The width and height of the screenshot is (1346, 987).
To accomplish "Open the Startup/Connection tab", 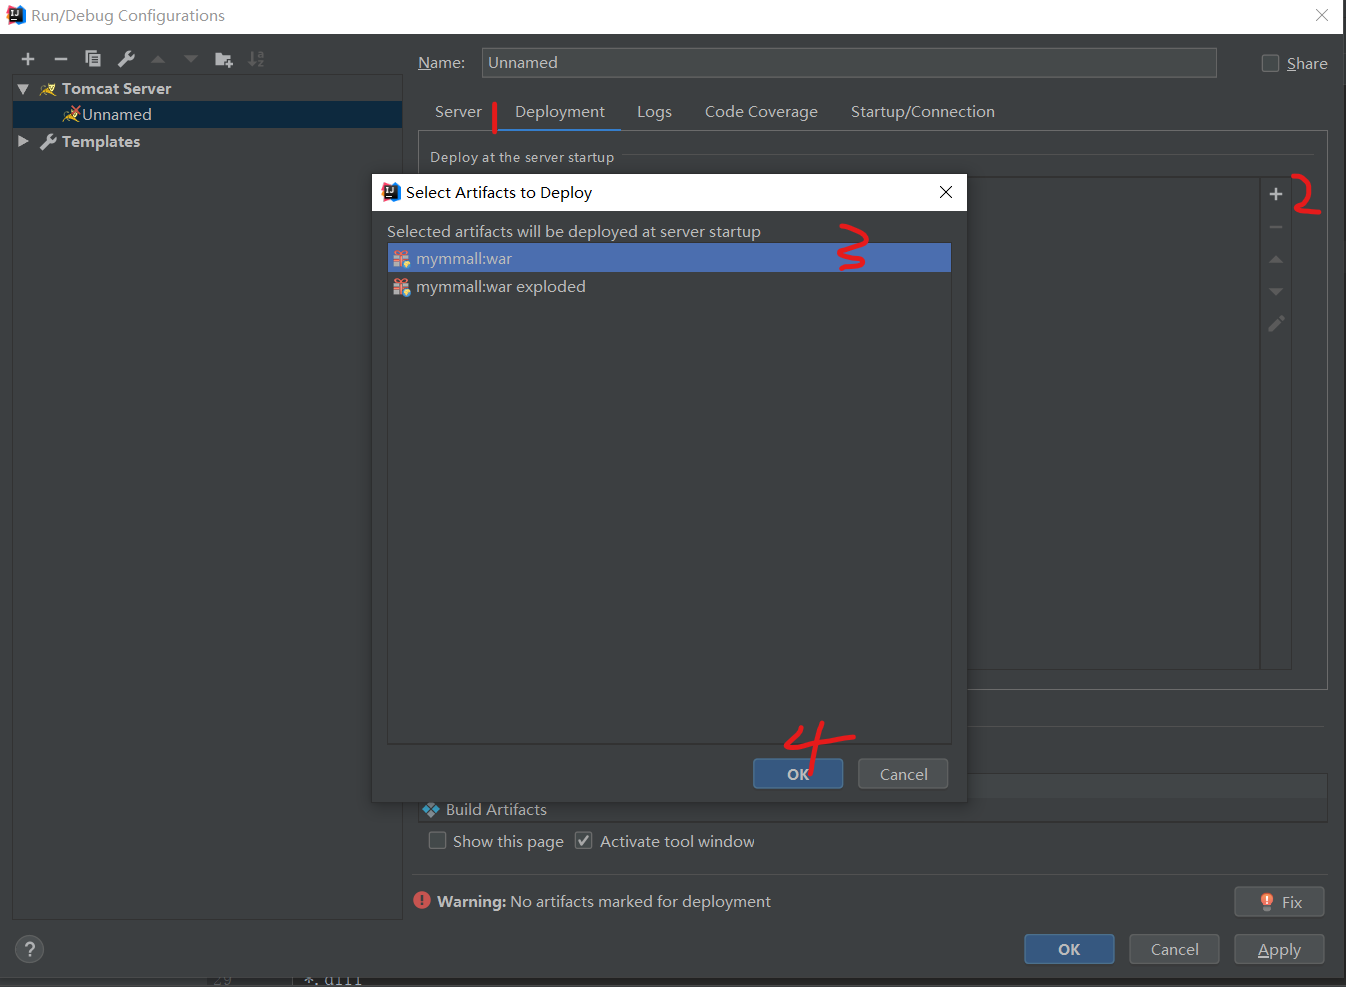I will tap(922, 112).
